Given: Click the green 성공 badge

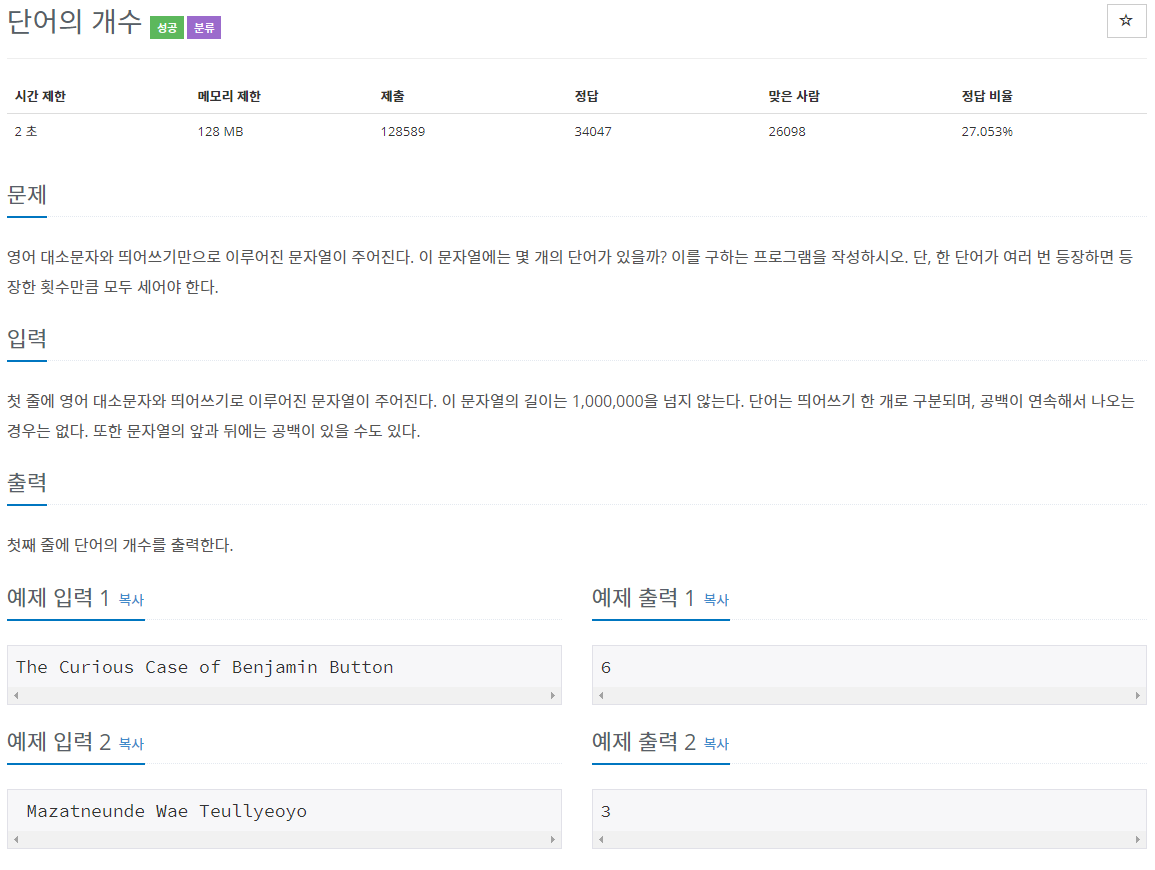Looking at the screenshot, I should pyautogui.click(x=166, y=28).
